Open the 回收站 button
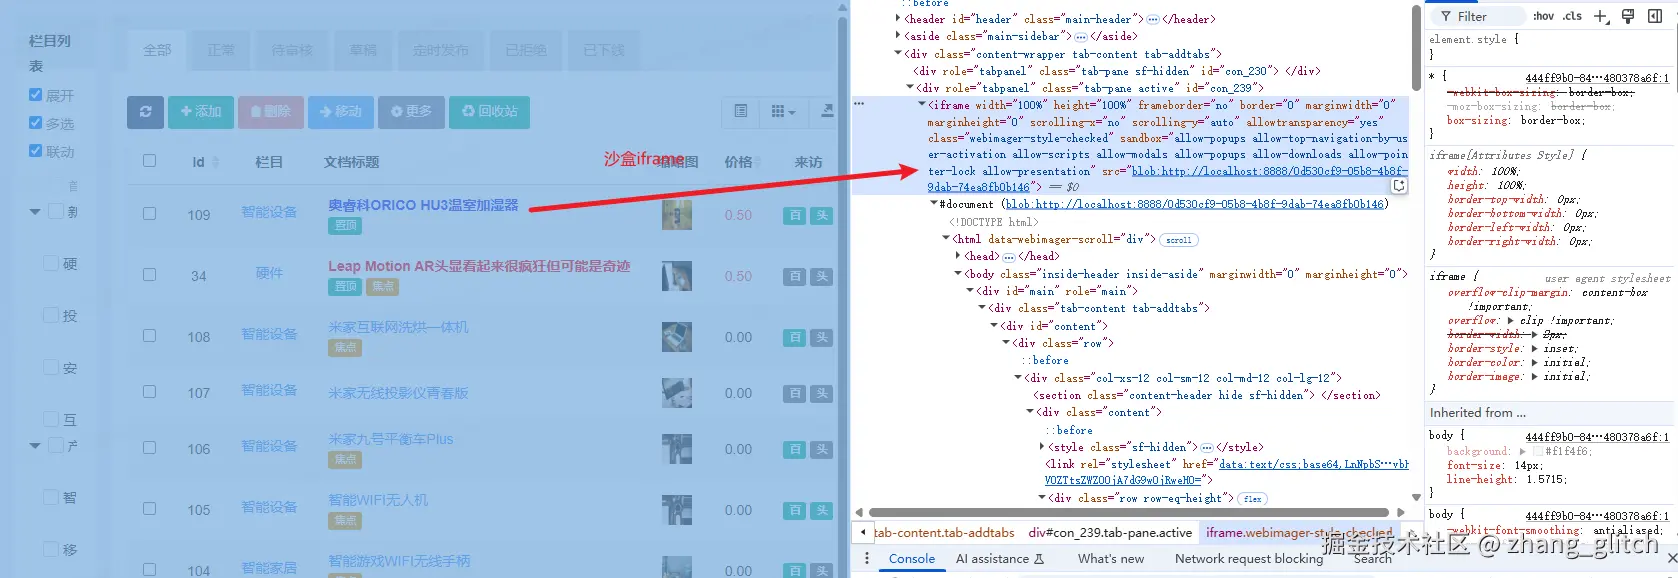1678x578 pixels. [x=490, y=112]
